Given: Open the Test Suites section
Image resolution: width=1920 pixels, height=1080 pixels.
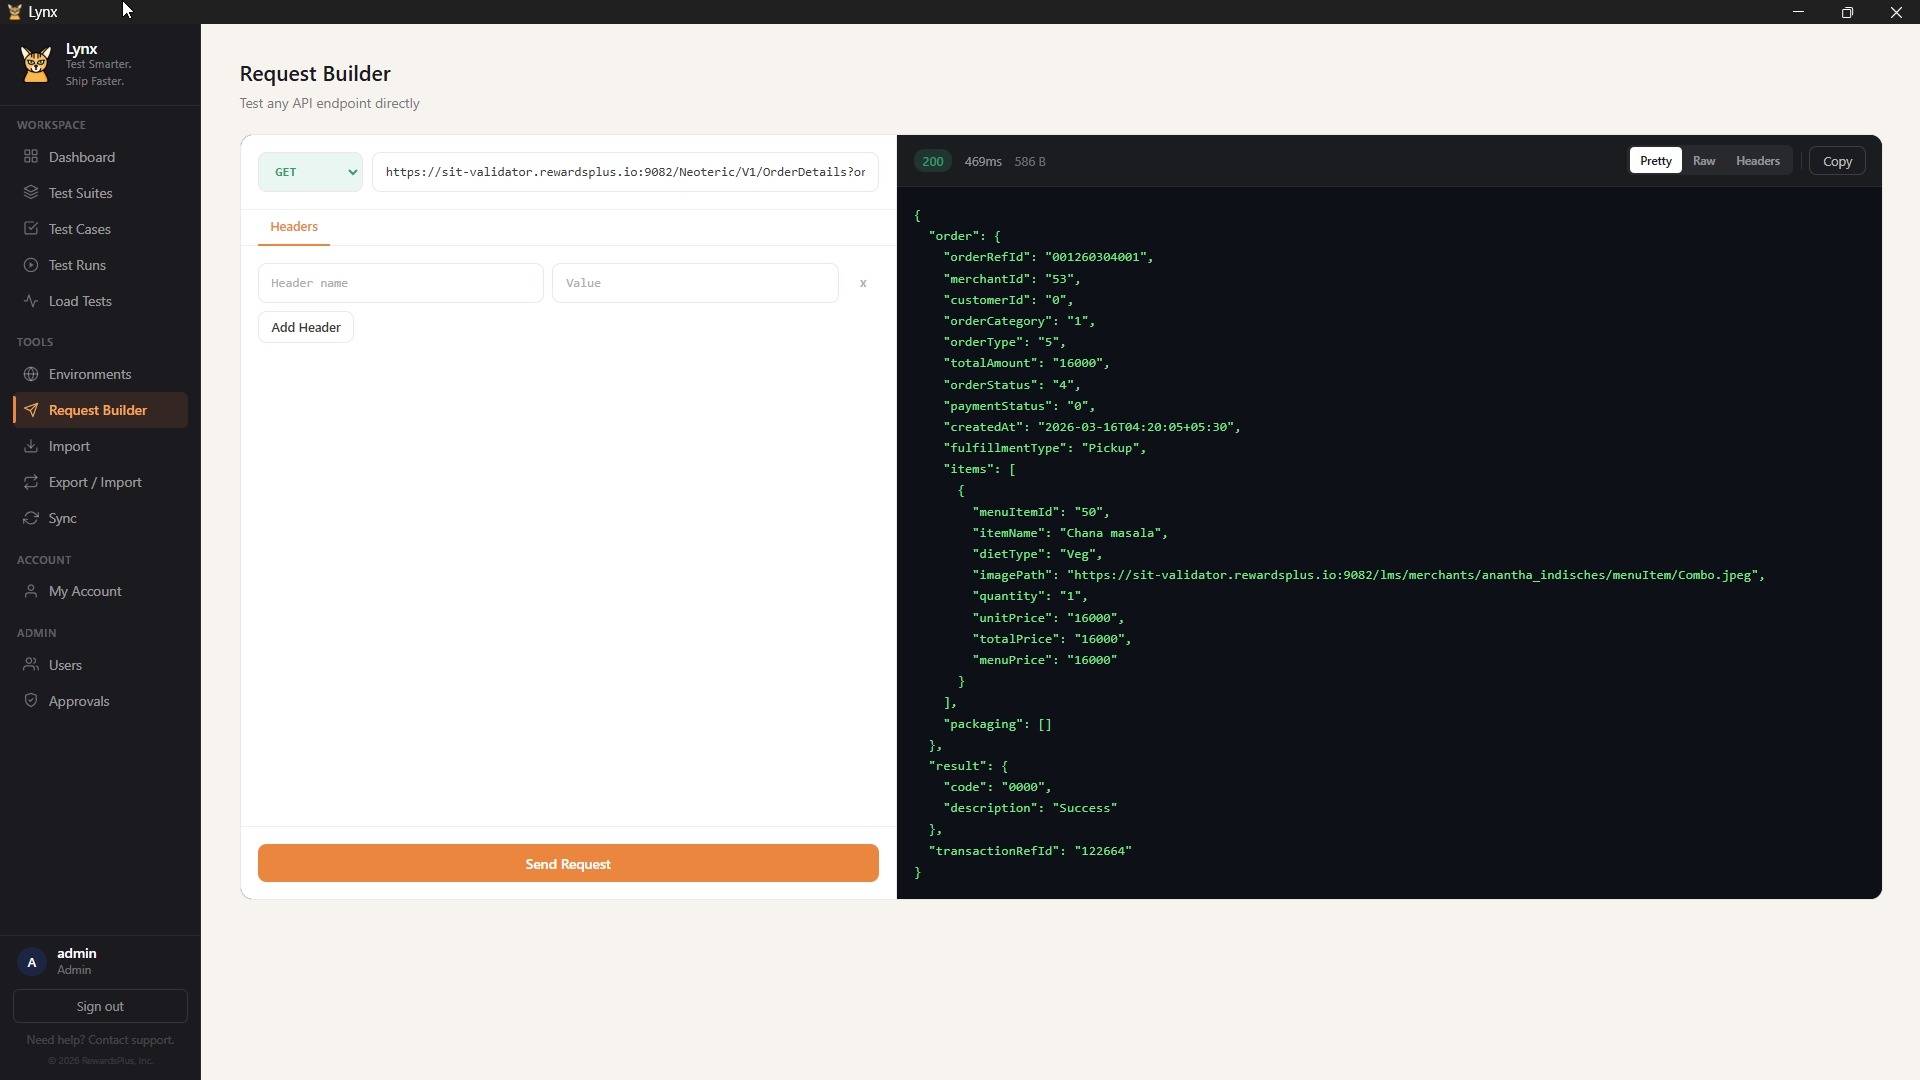Looking at the screenshot, I should pyautogui.click(x=80, y=192).
